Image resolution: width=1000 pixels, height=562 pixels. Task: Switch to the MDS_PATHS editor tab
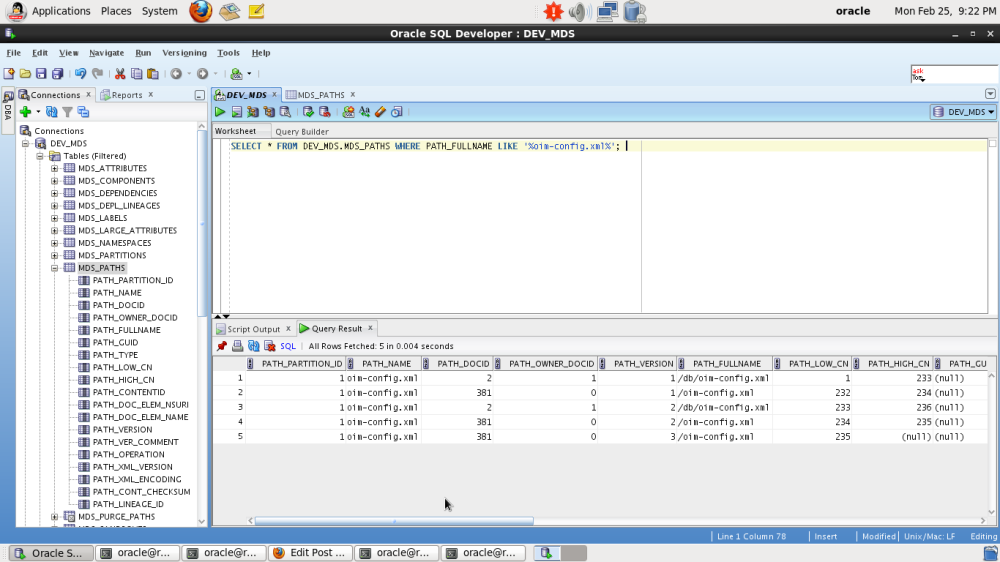(321, 95)
